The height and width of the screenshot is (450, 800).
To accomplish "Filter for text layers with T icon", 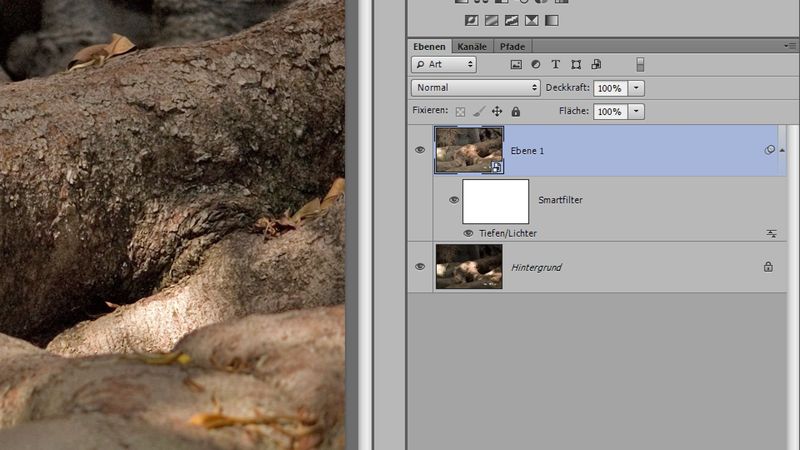I will click(556, 64).
